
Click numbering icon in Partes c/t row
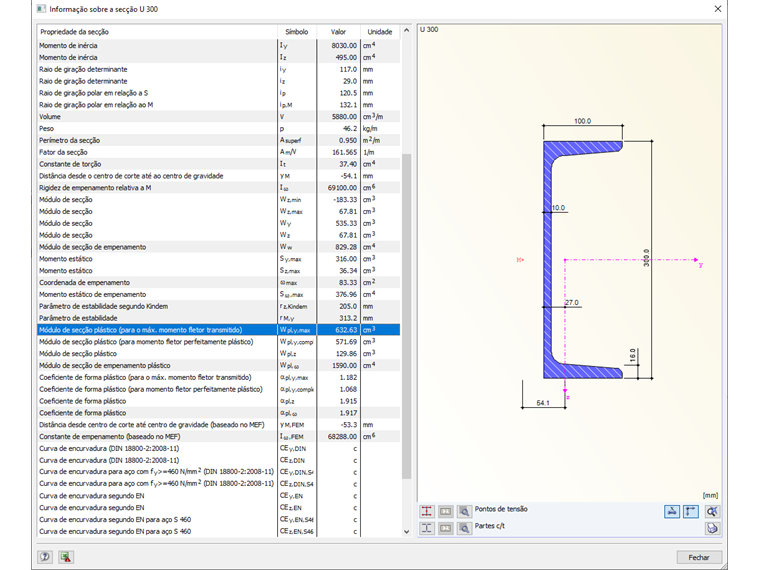click(446, 527)
